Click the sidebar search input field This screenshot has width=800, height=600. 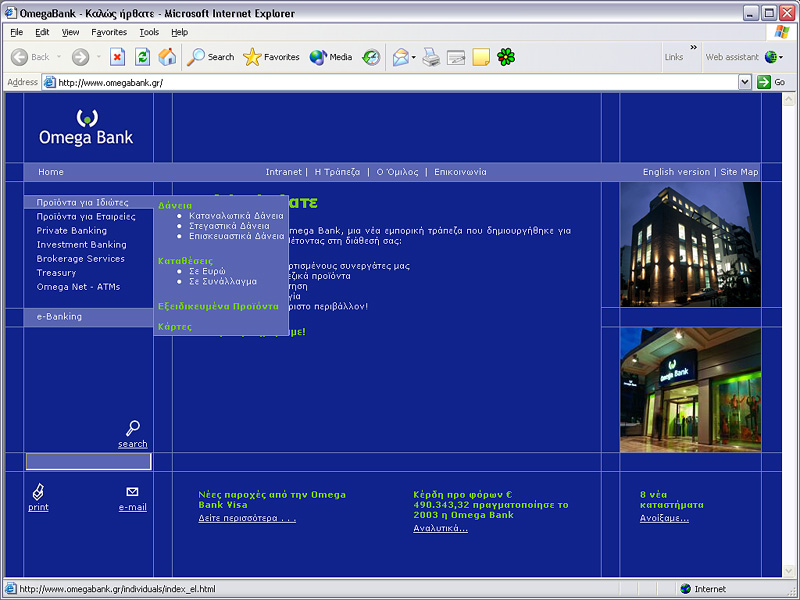(x=89, y=461)
